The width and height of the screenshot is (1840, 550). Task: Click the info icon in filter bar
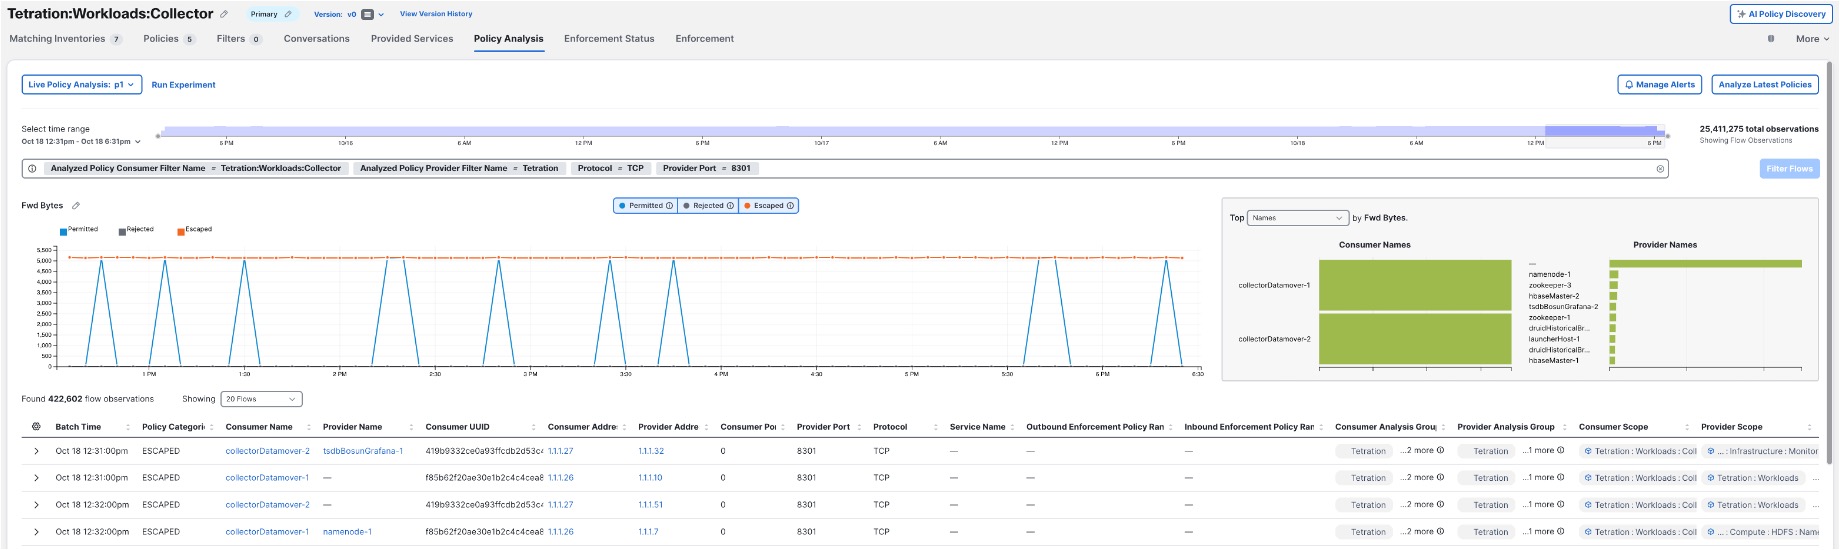point(33,169)
